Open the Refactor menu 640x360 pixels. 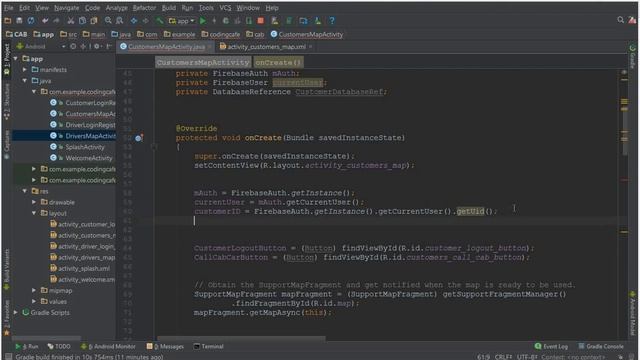[x=144, y=8]
